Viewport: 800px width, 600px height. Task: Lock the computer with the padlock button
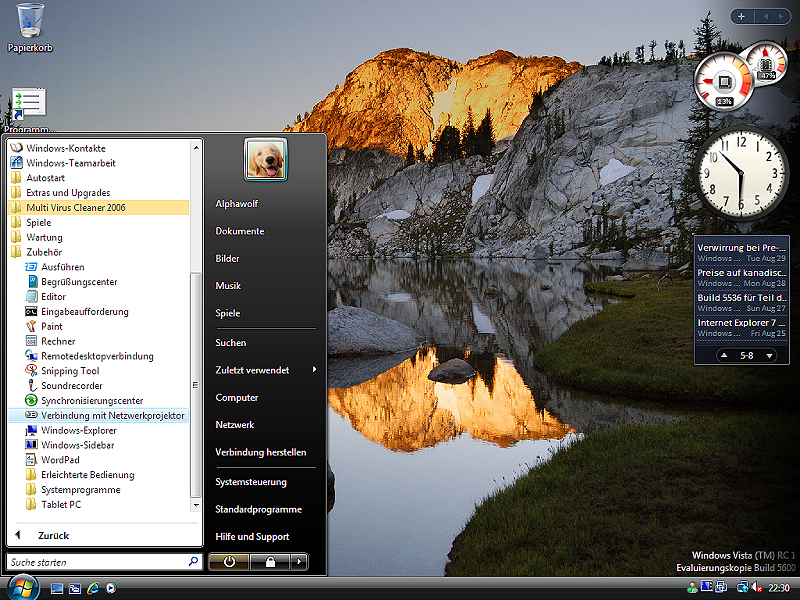point(270,562)
